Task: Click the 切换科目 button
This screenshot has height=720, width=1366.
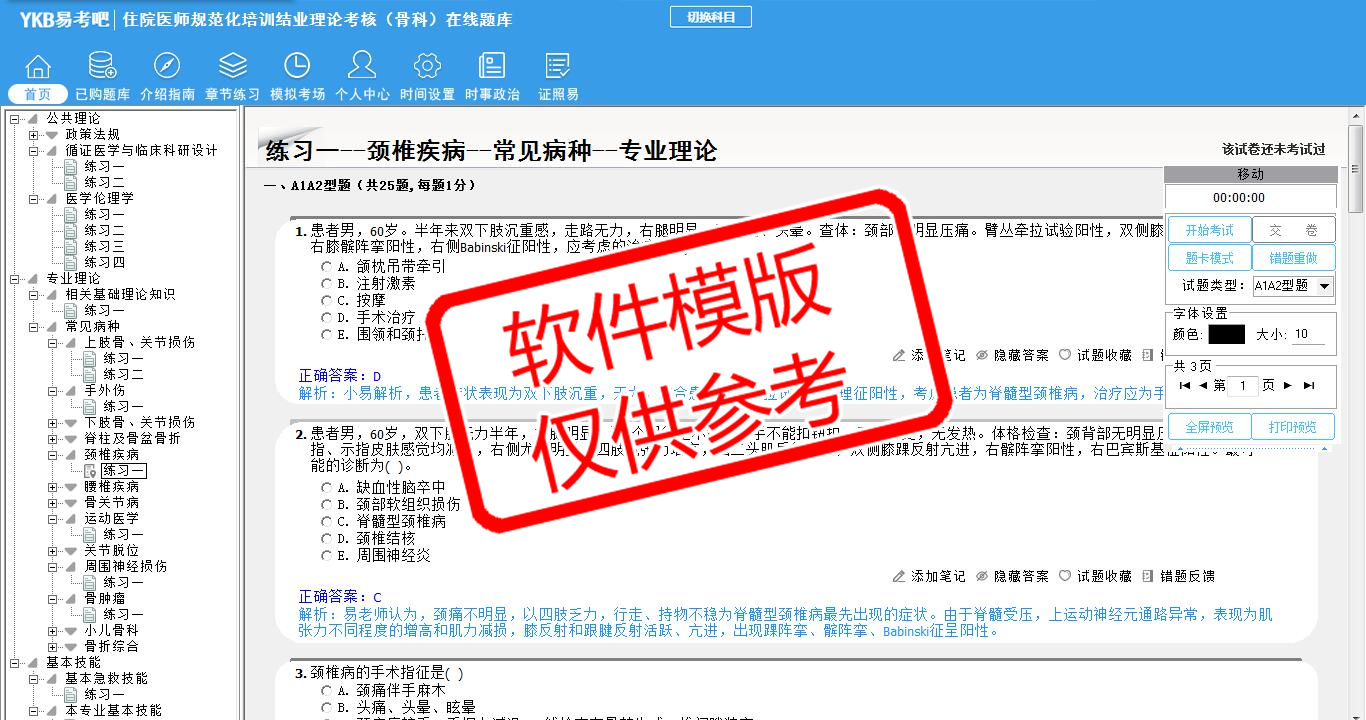Action: pos(710,17)
